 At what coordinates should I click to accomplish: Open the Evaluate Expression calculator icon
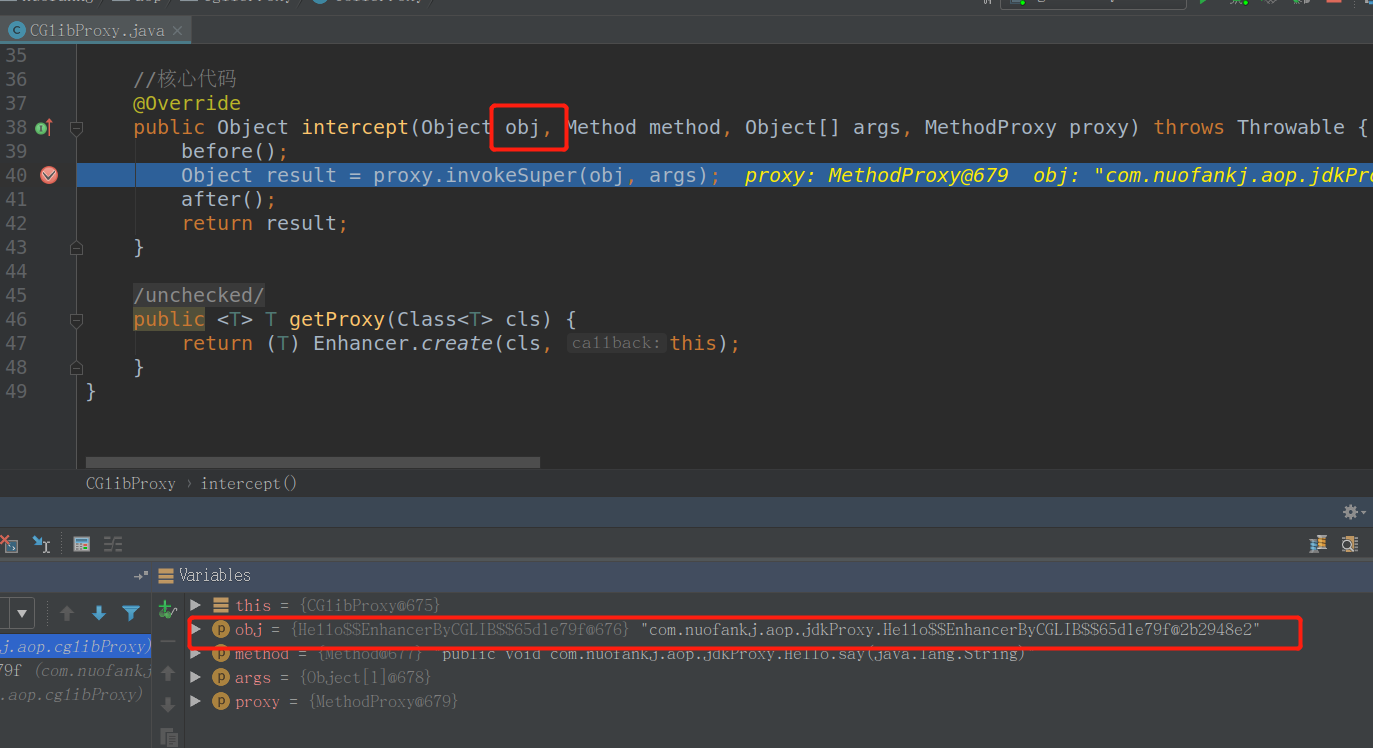(82, 544)
